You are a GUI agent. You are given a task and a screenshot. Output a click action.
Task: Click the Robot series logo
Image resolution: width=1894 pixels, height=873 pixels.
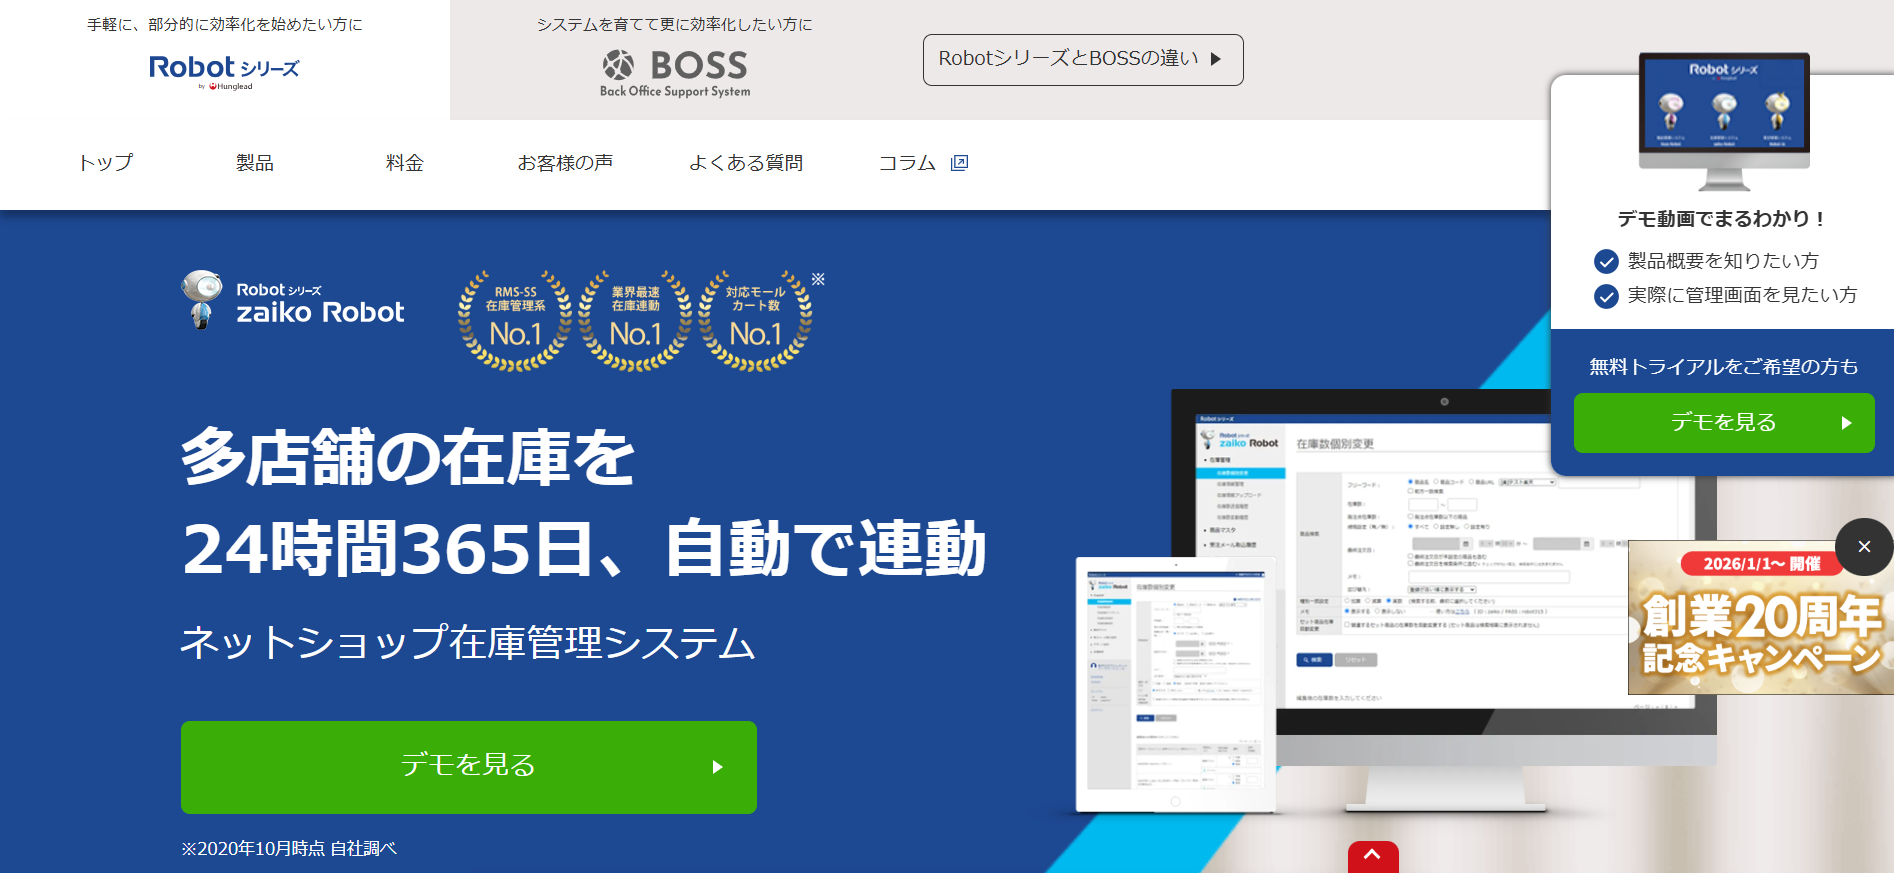coord(224,70)
